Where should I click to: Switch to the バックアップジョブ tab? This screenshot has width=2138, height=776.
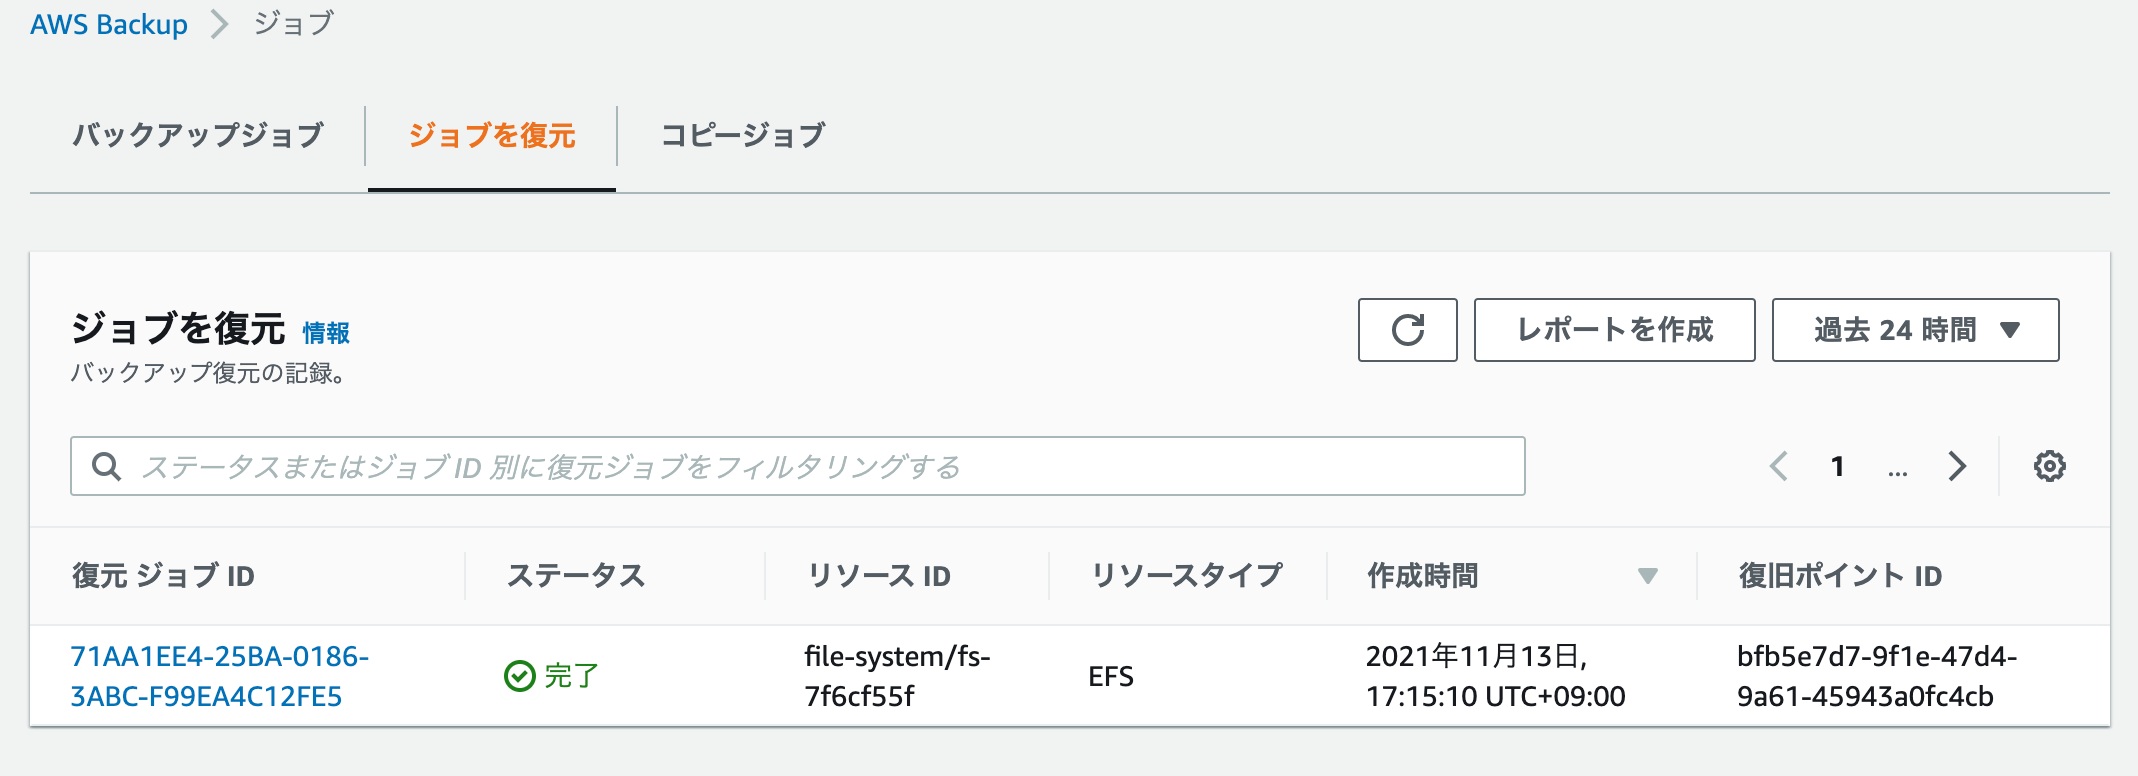tap(196, 135)
